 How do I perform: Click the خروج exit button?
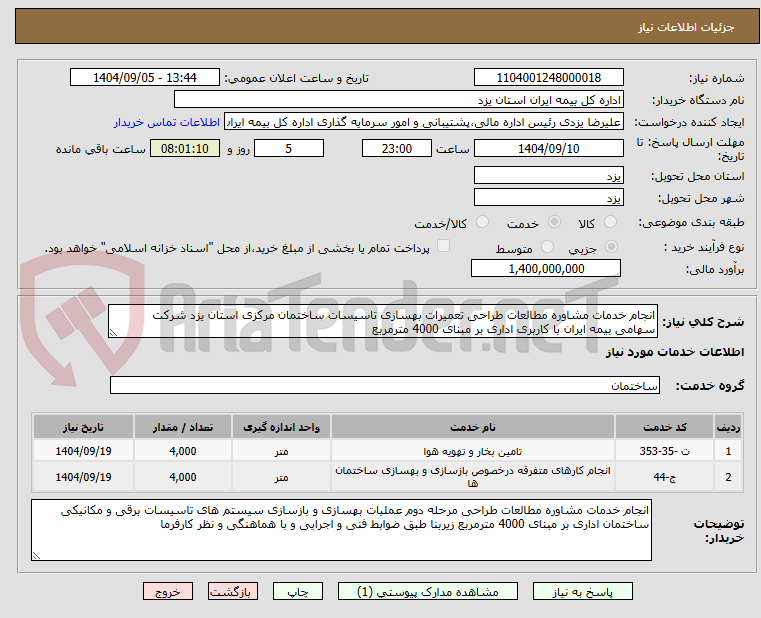point(168,591)
